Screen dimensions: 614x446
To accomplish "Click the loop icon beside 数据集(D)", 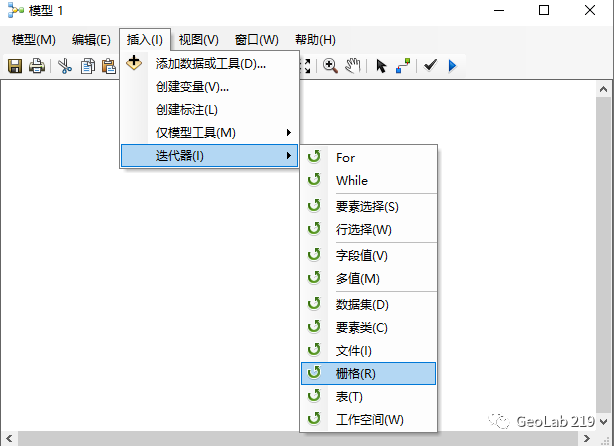I will [x=314, y=304].
